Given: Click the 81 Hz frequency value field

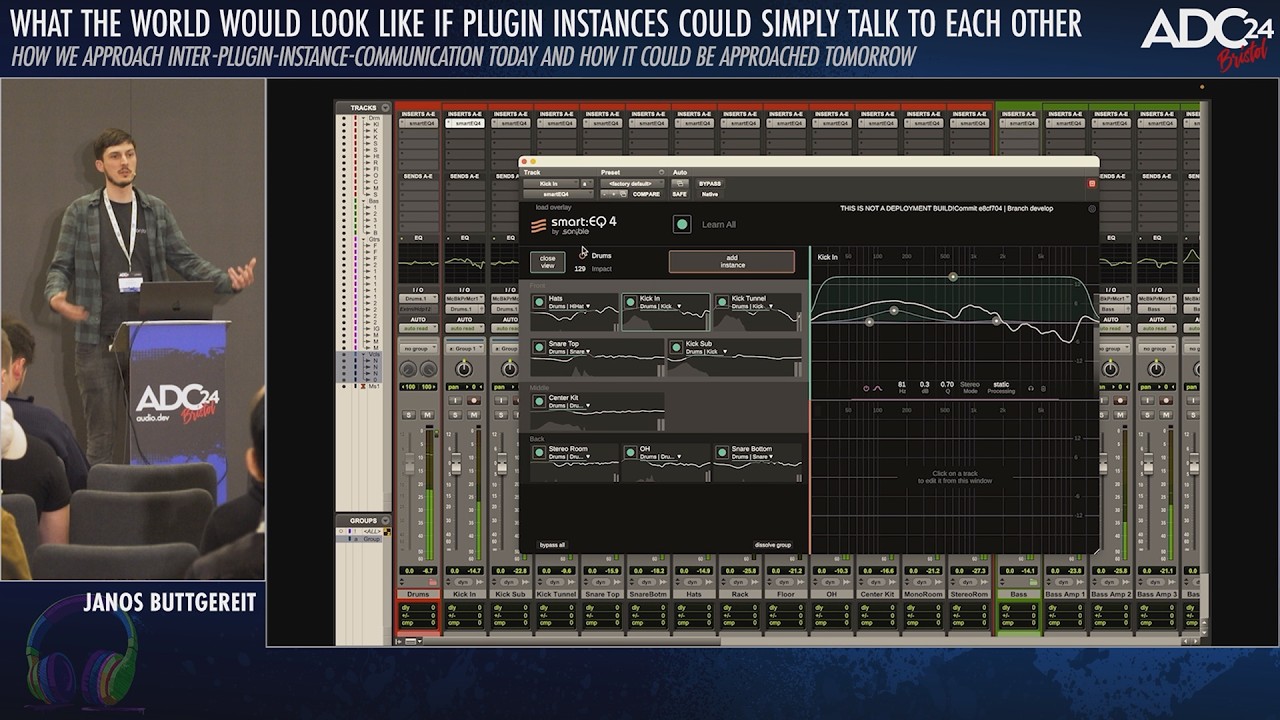Looking at the screenshot, I should click(902, 384).
